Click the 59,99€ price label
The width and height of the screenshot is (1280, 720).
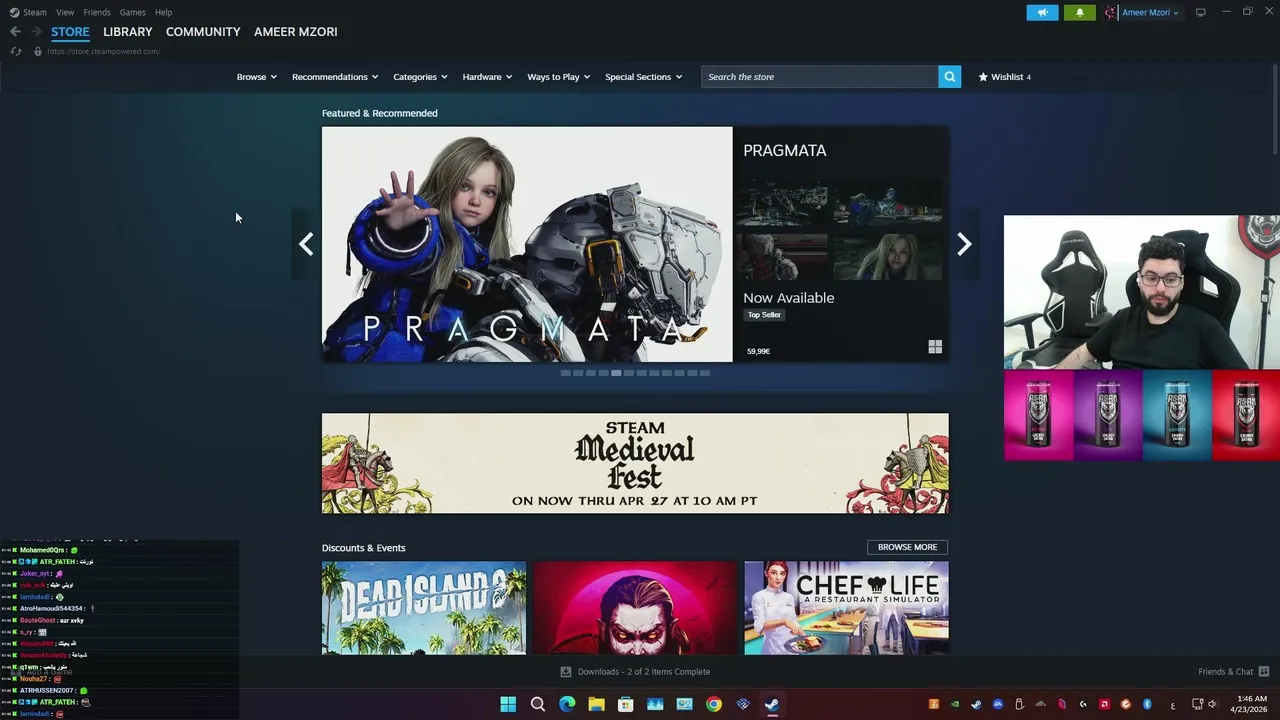point(758,351)
